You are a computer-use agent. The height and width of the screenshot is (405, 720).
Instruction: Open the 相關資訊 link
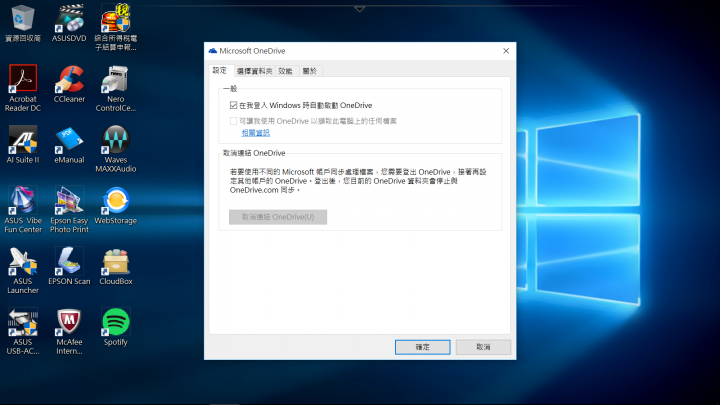click(x=256, y=133)
